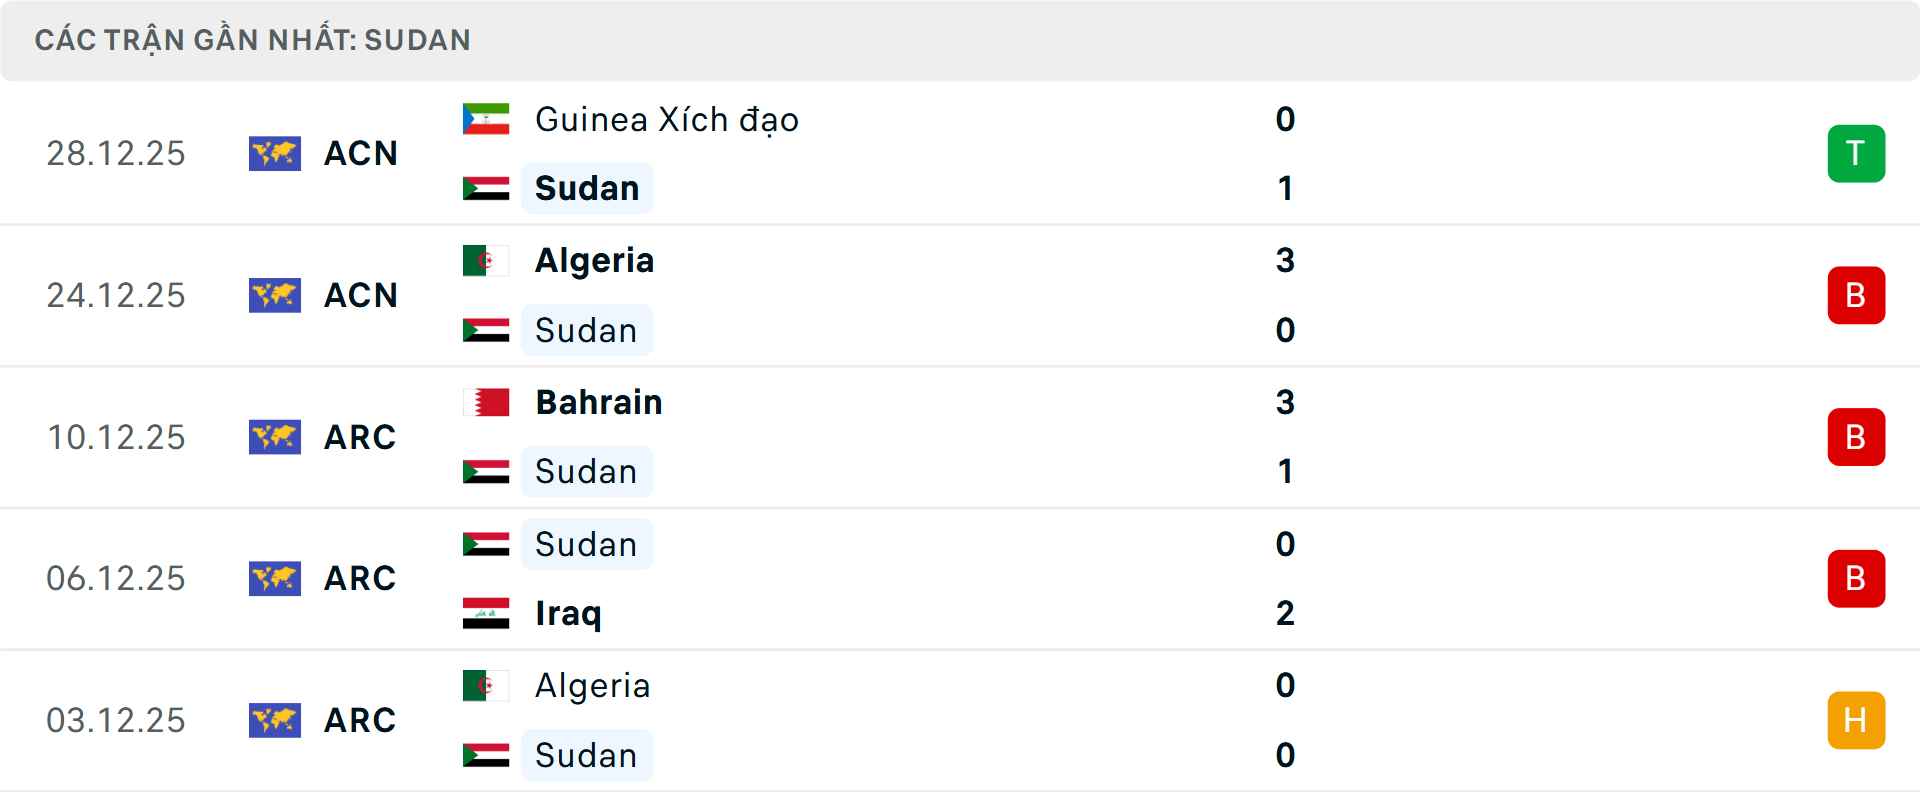Expand the Algeria vs Sudan match on 24.12.25
This screenshot has height=792, width=1920.
pos(960,295)
